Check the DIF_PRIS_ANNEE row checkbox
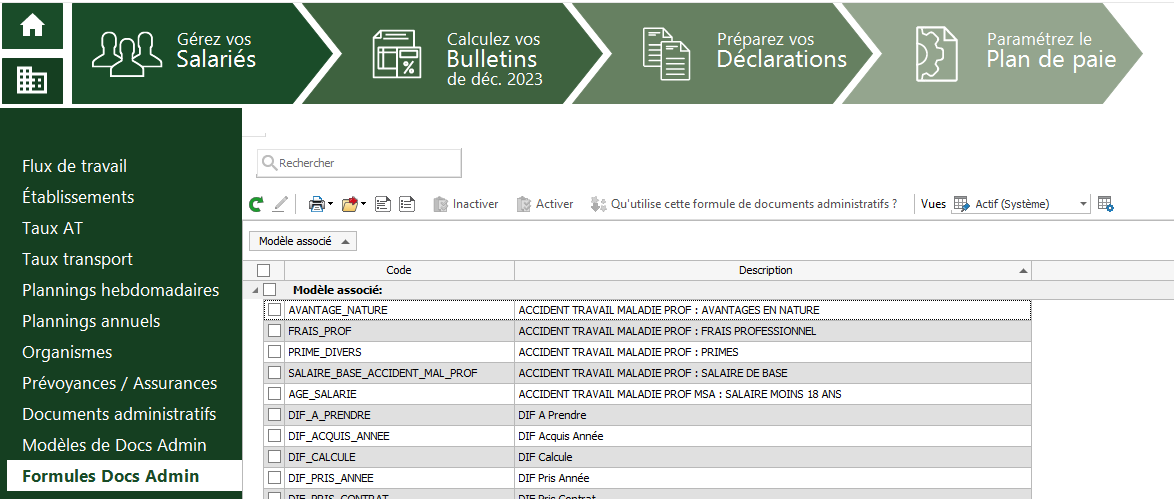The width and height of the screenshot is (1174, 499). click(x=275, y=477)
